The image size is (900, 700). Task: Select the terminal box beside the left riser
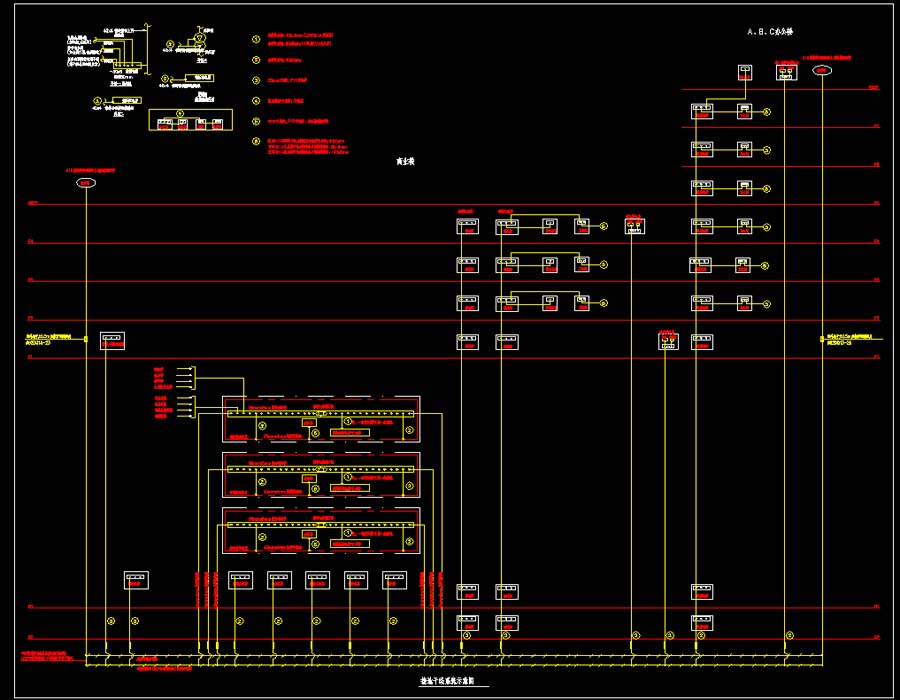pos(112,341)
